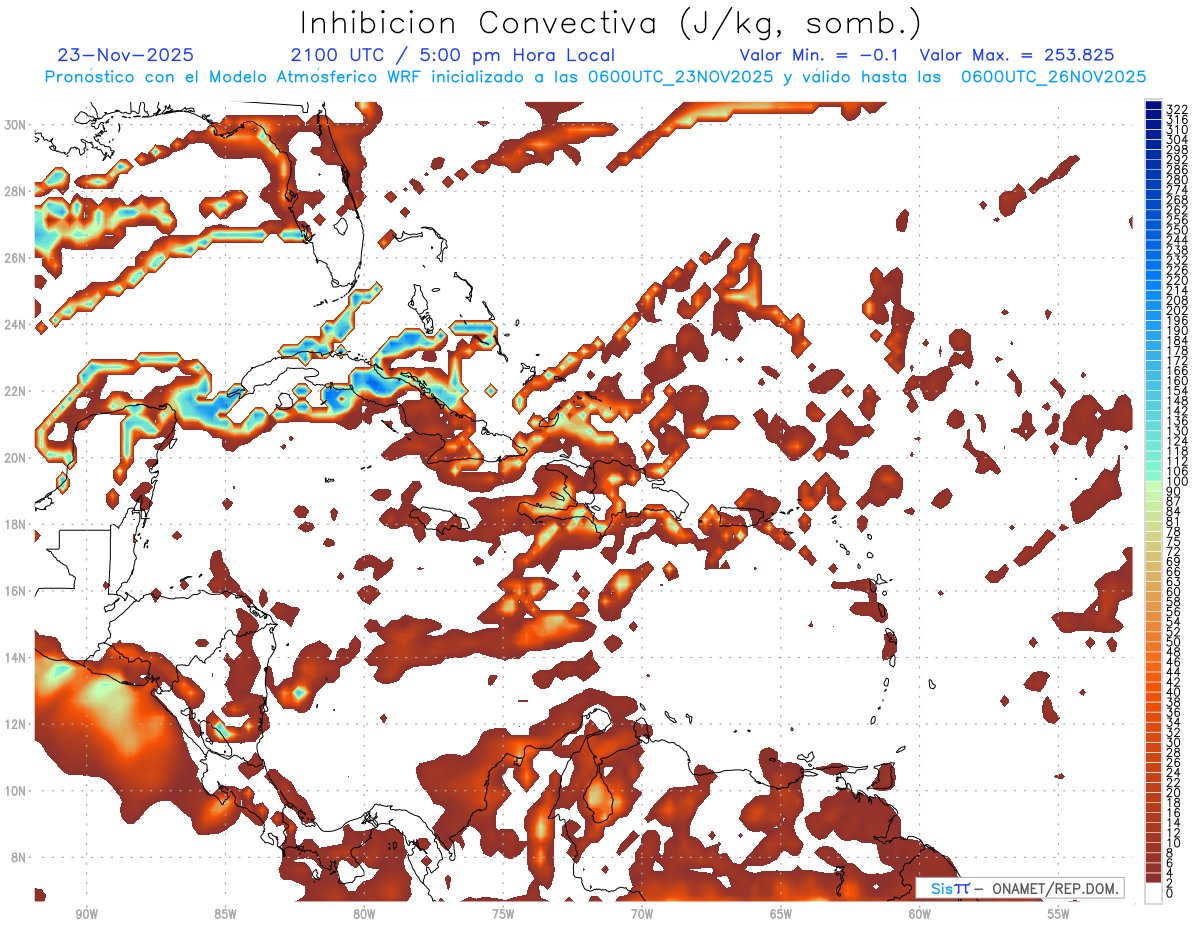Viewport: 1200px width, 927px height.
Task: Click the '10N' latitude label
Action: tap(17, 791)
